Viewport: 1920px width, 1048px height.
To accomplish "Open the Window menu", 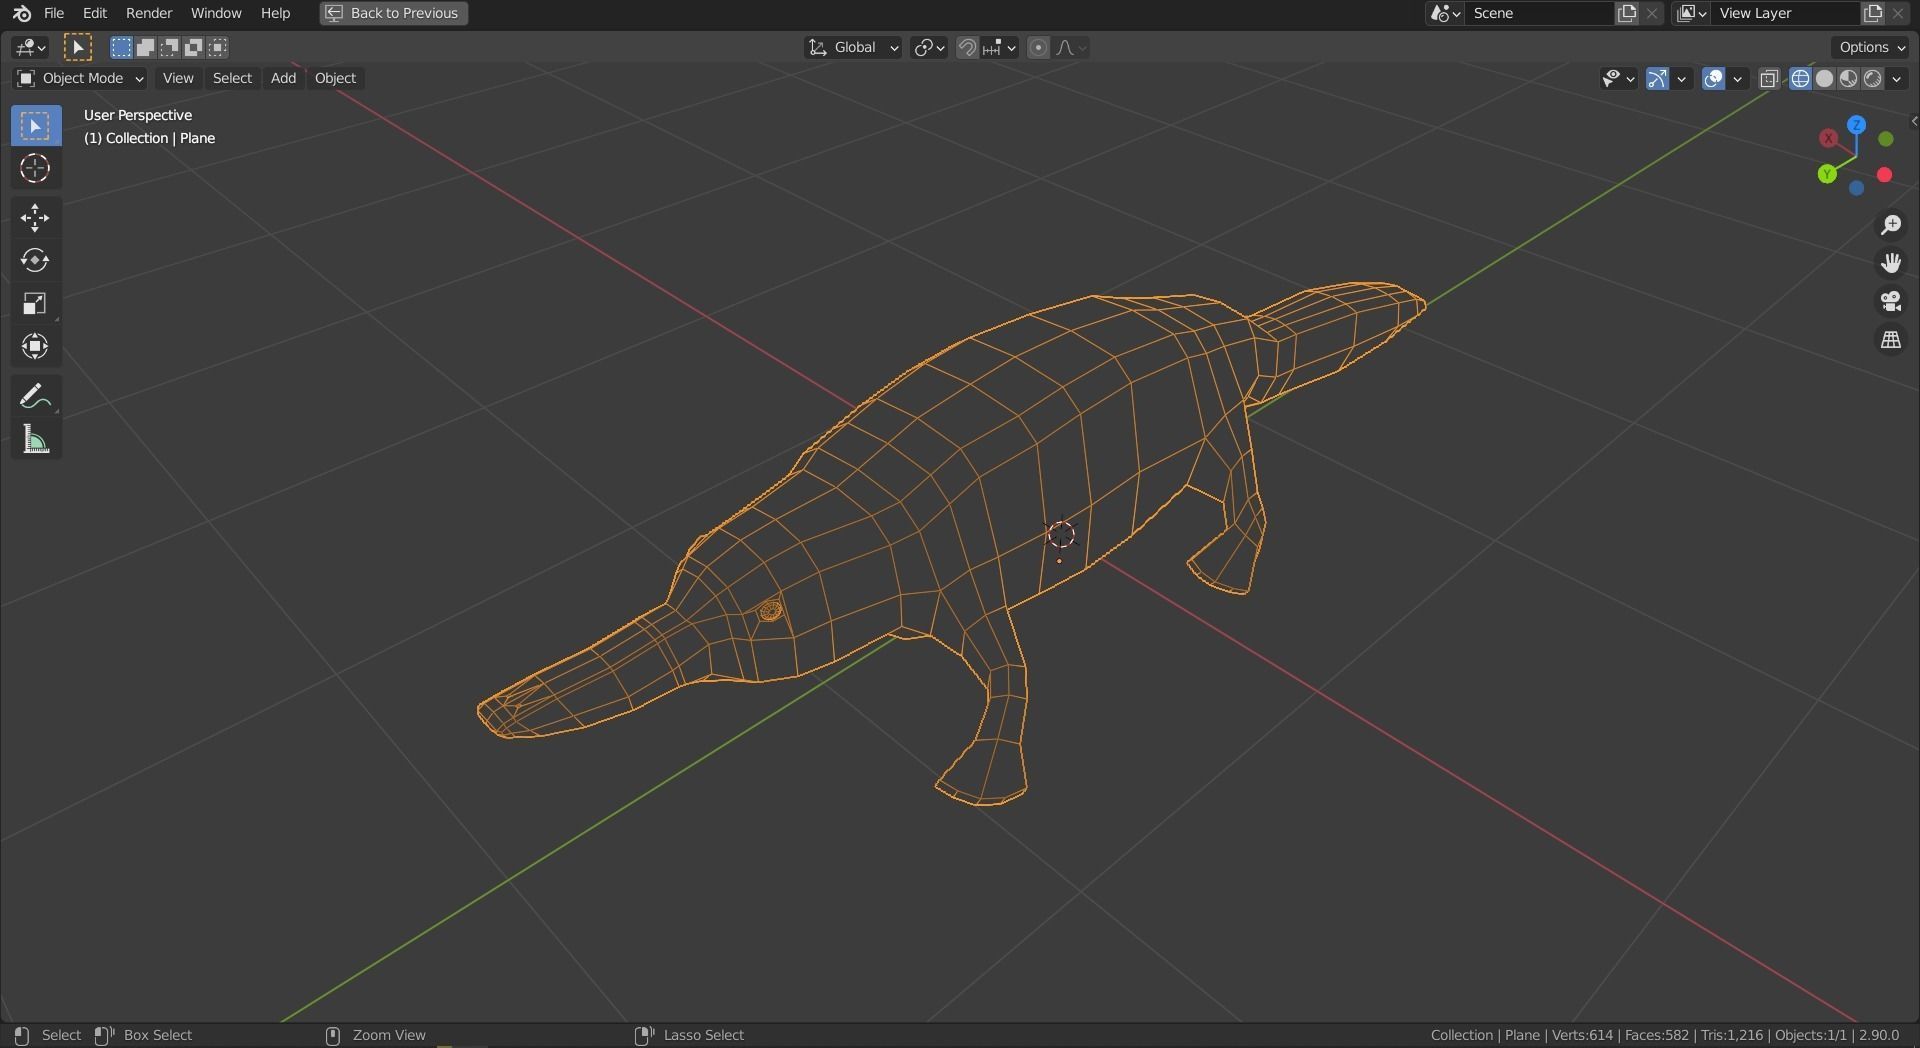I will (x=216, y=13).
